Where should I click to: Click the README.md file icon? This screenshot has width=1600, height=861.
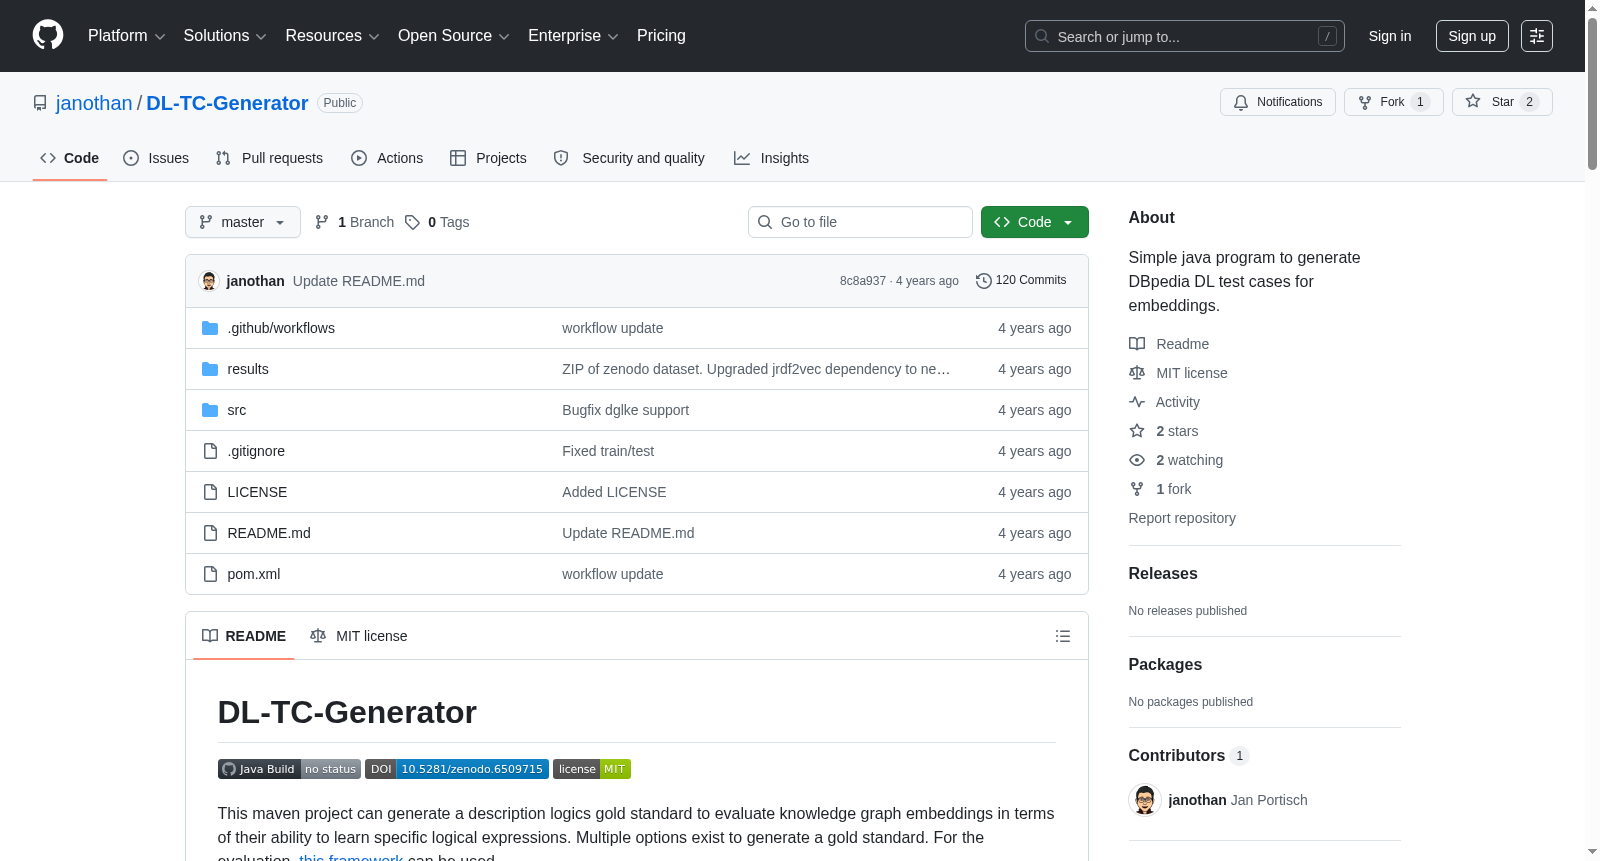pyautogui.click(x=210, y=533)
